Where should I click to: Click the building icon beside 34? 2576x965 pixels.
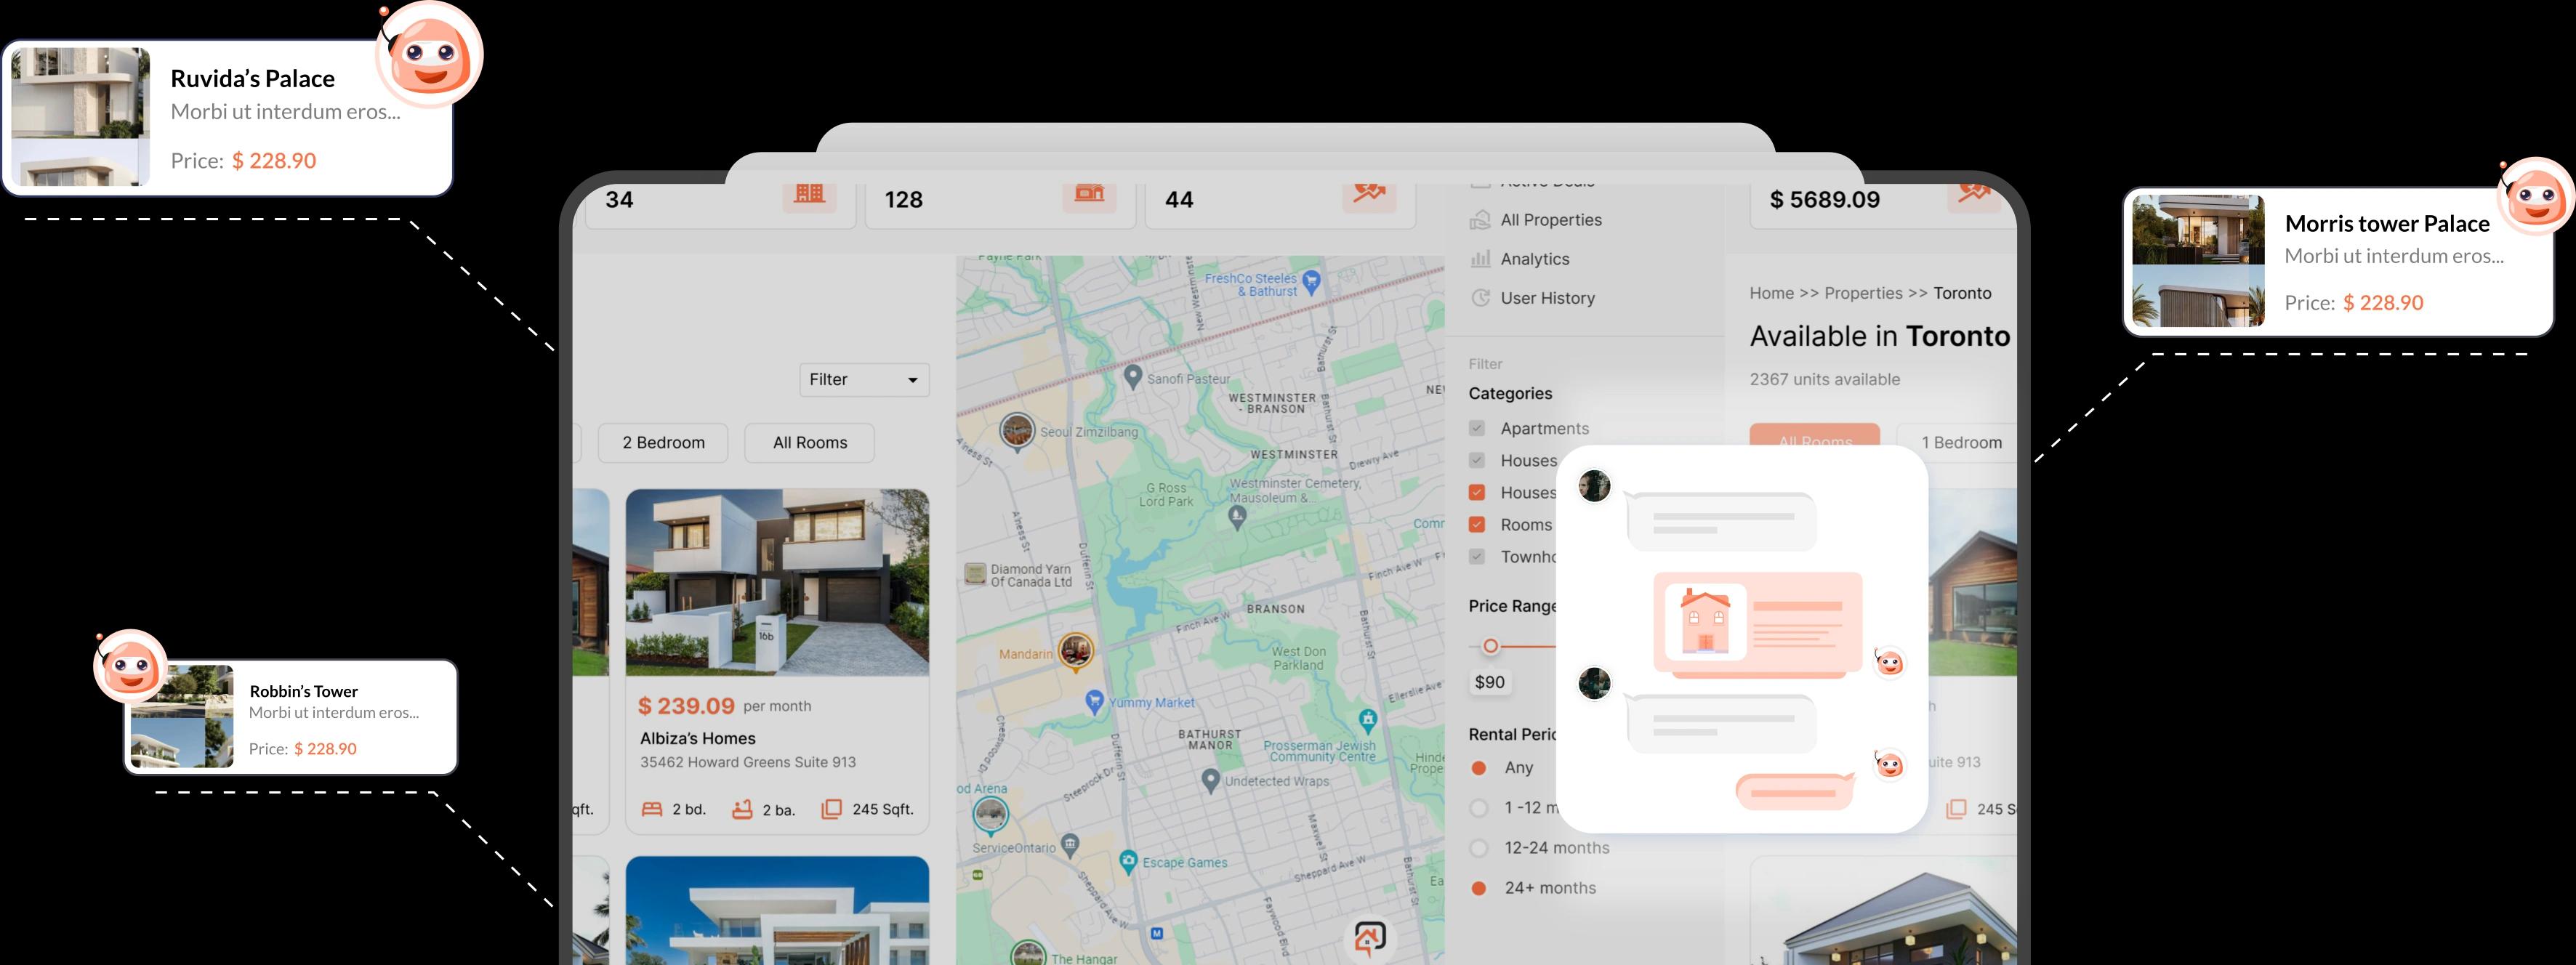(x=809, y=194)
